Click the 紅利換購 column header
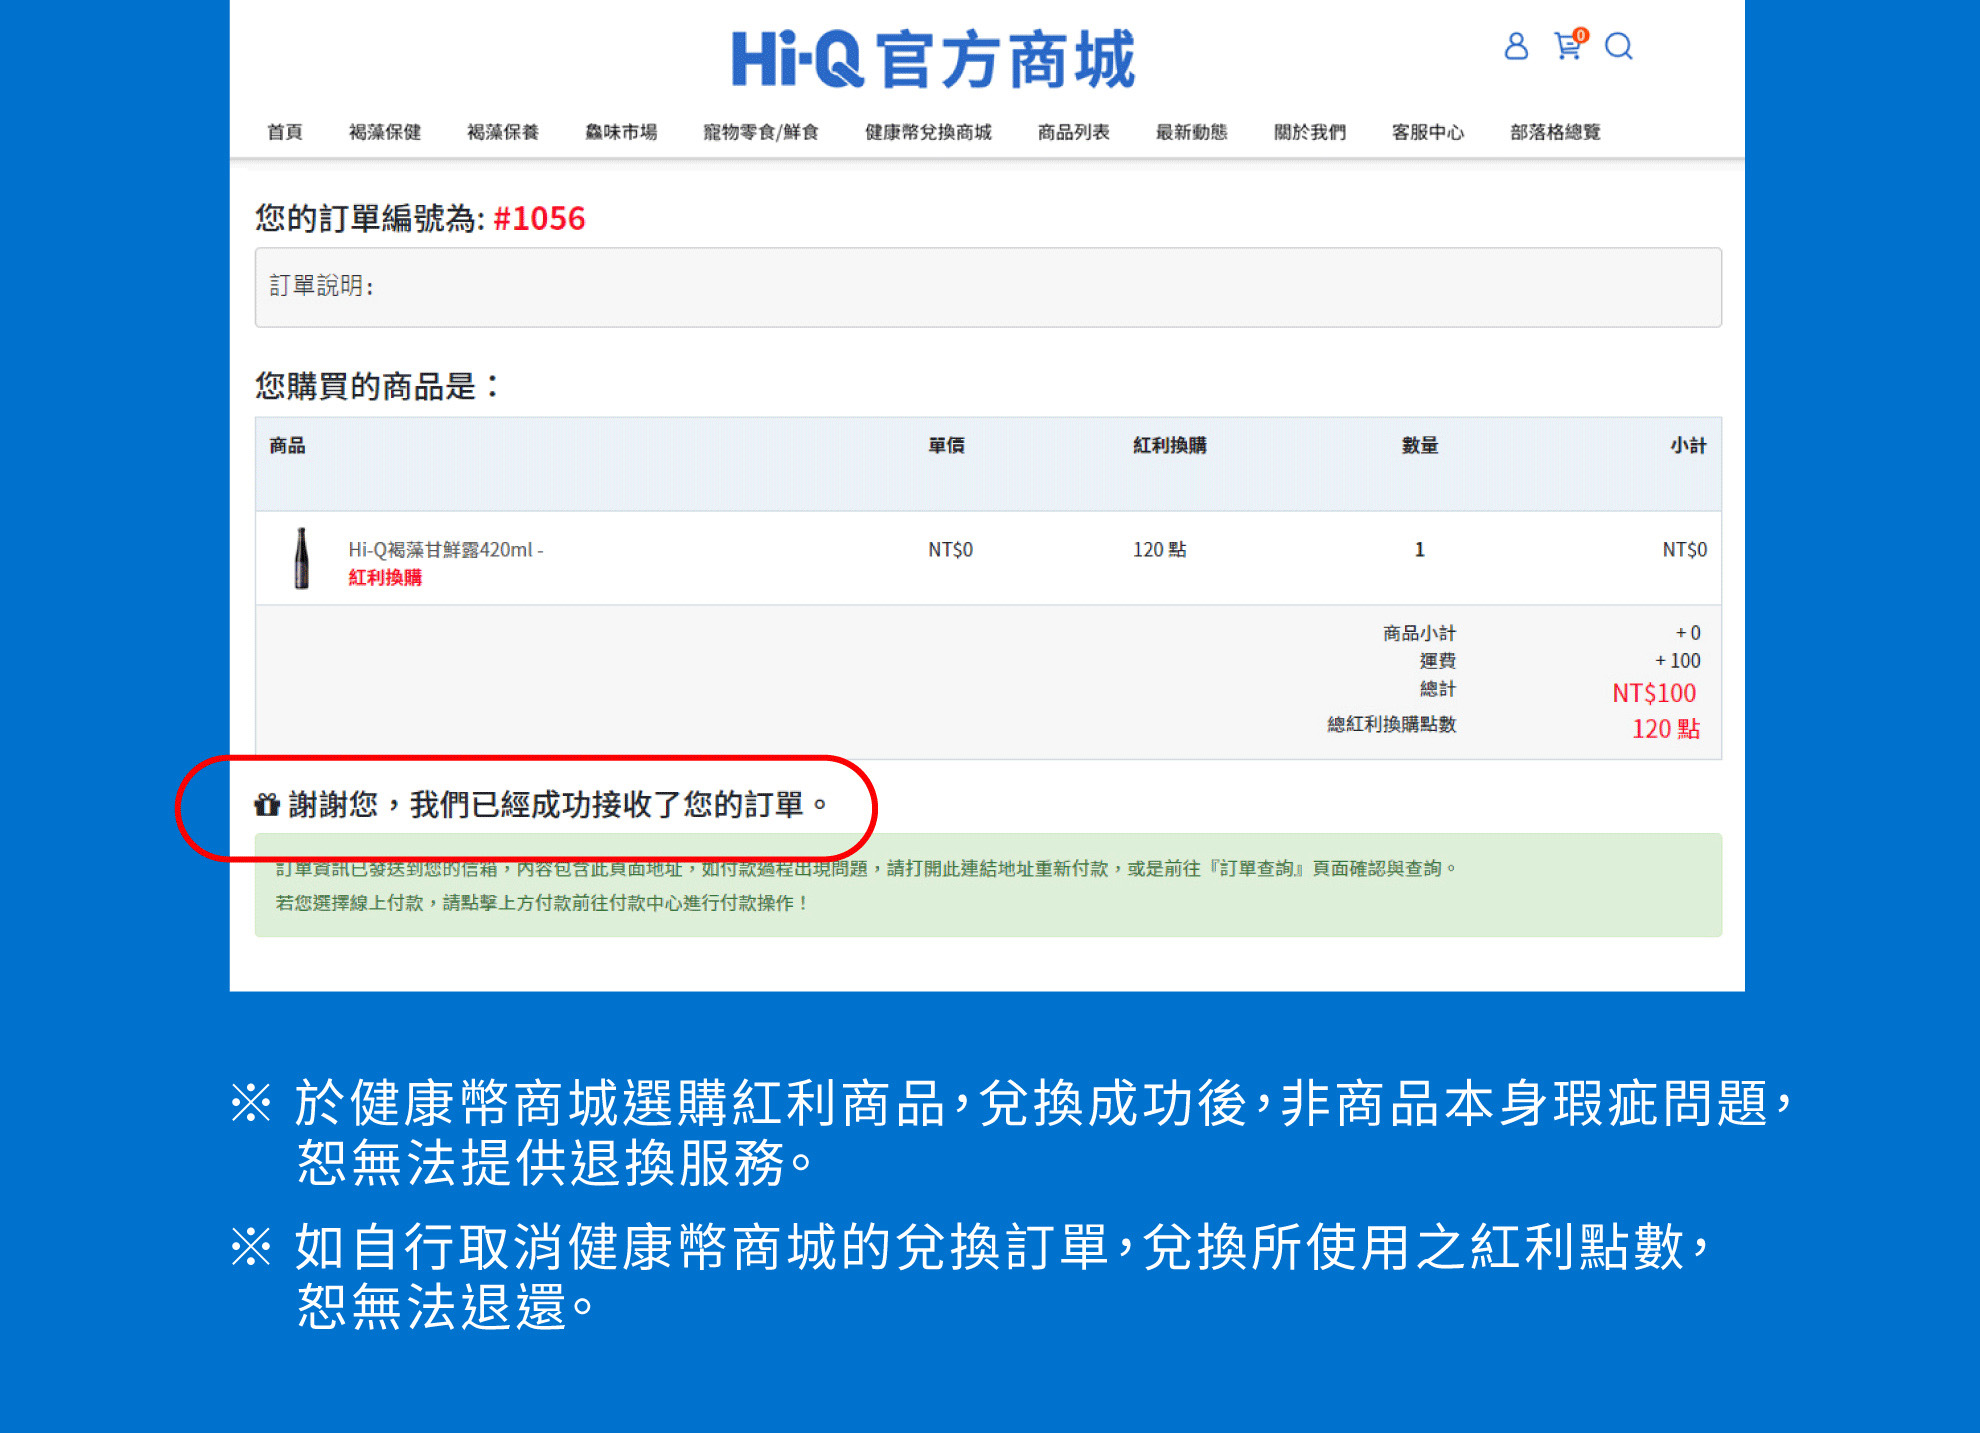The width and height of the screenshot is (1980, 1433). [1170, 446]
